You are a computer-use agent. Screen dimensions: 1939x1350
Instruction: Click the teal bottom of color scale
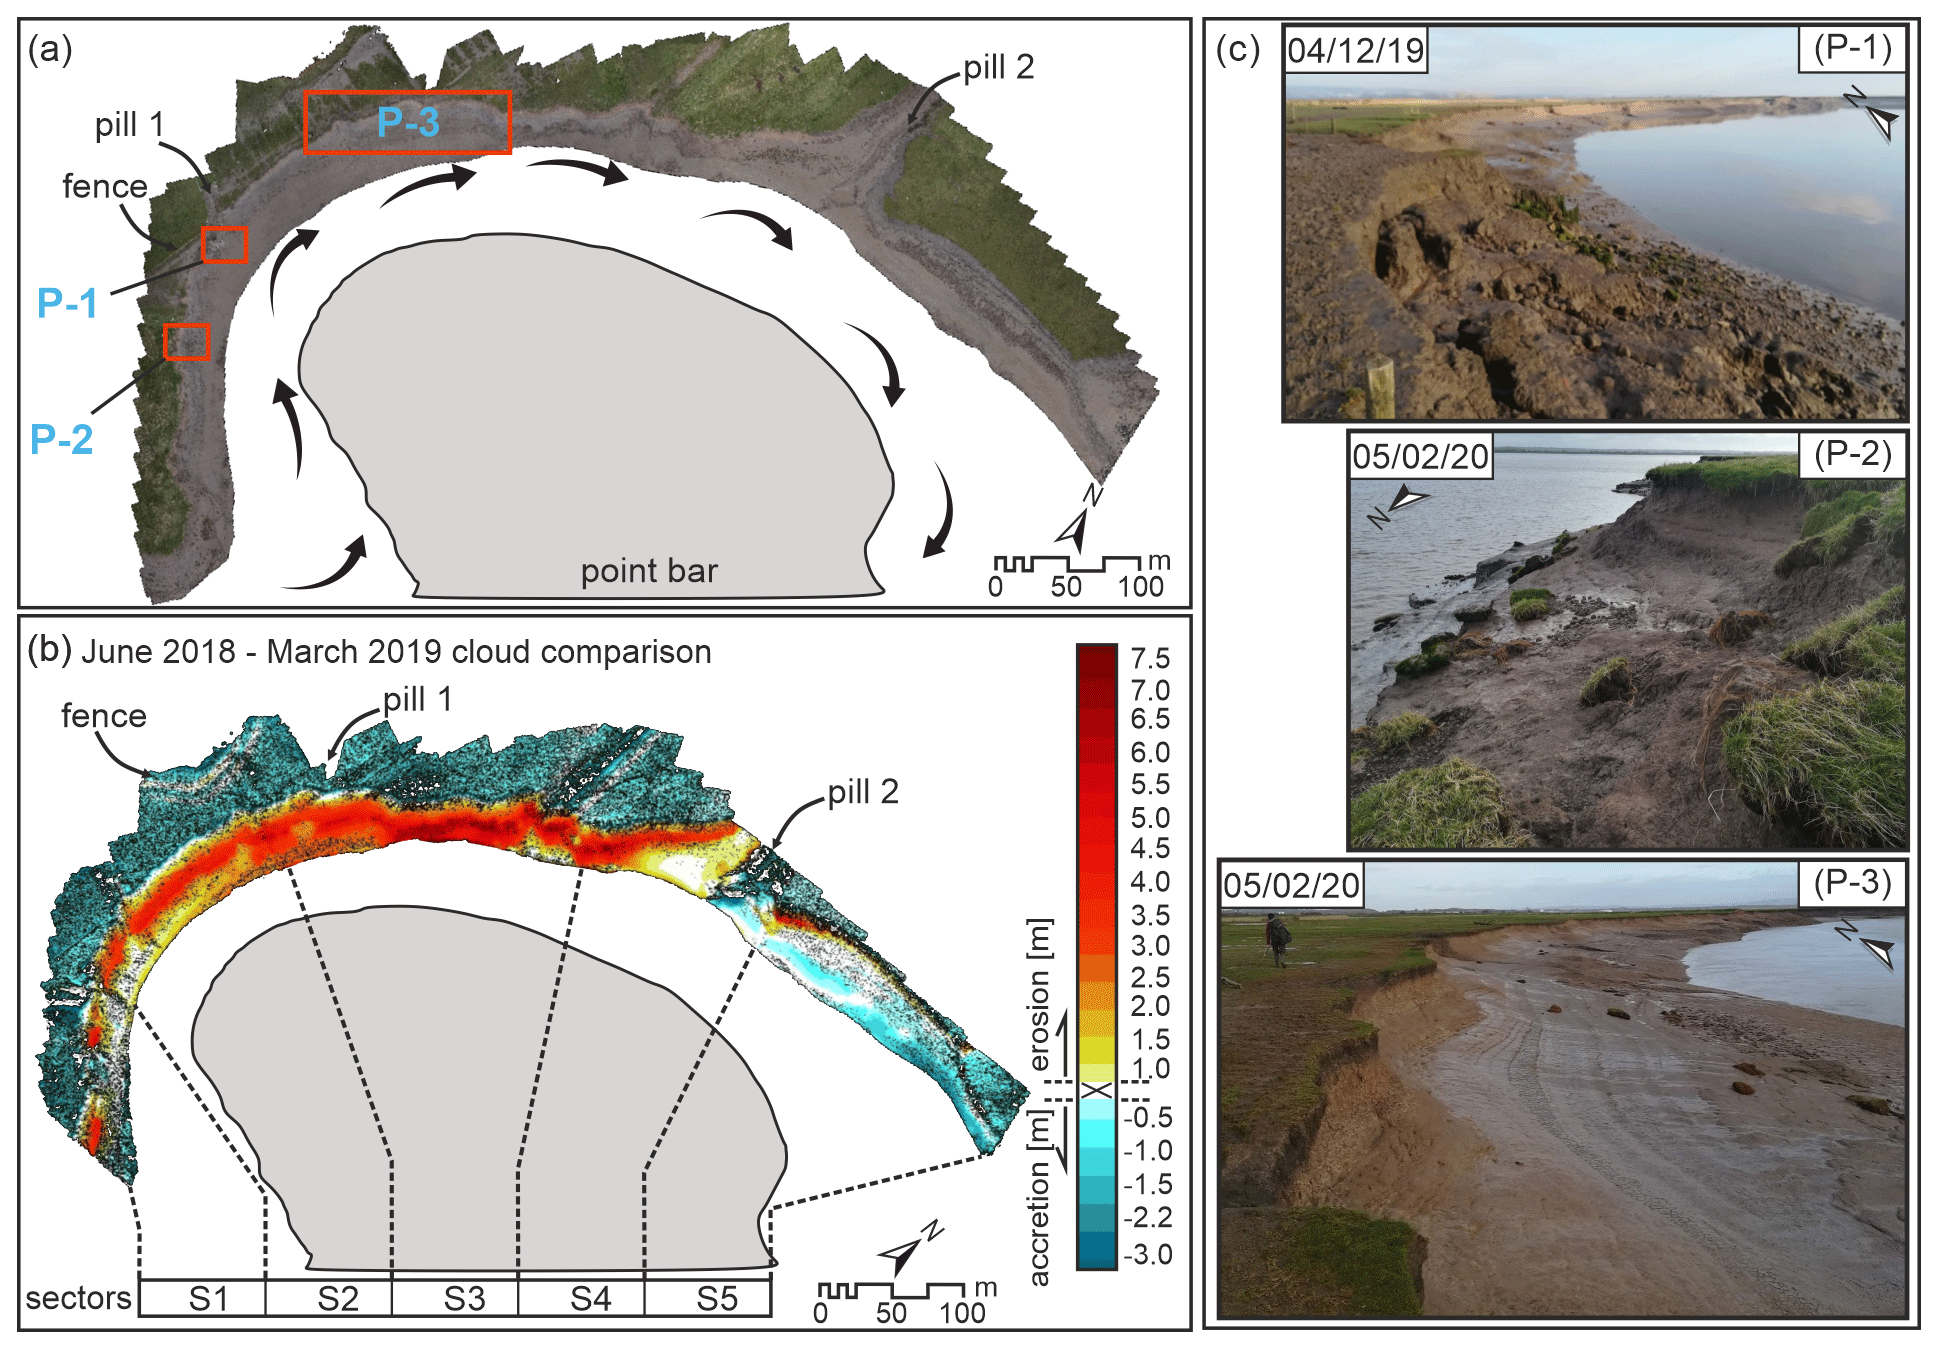tap(1096, 1250)
